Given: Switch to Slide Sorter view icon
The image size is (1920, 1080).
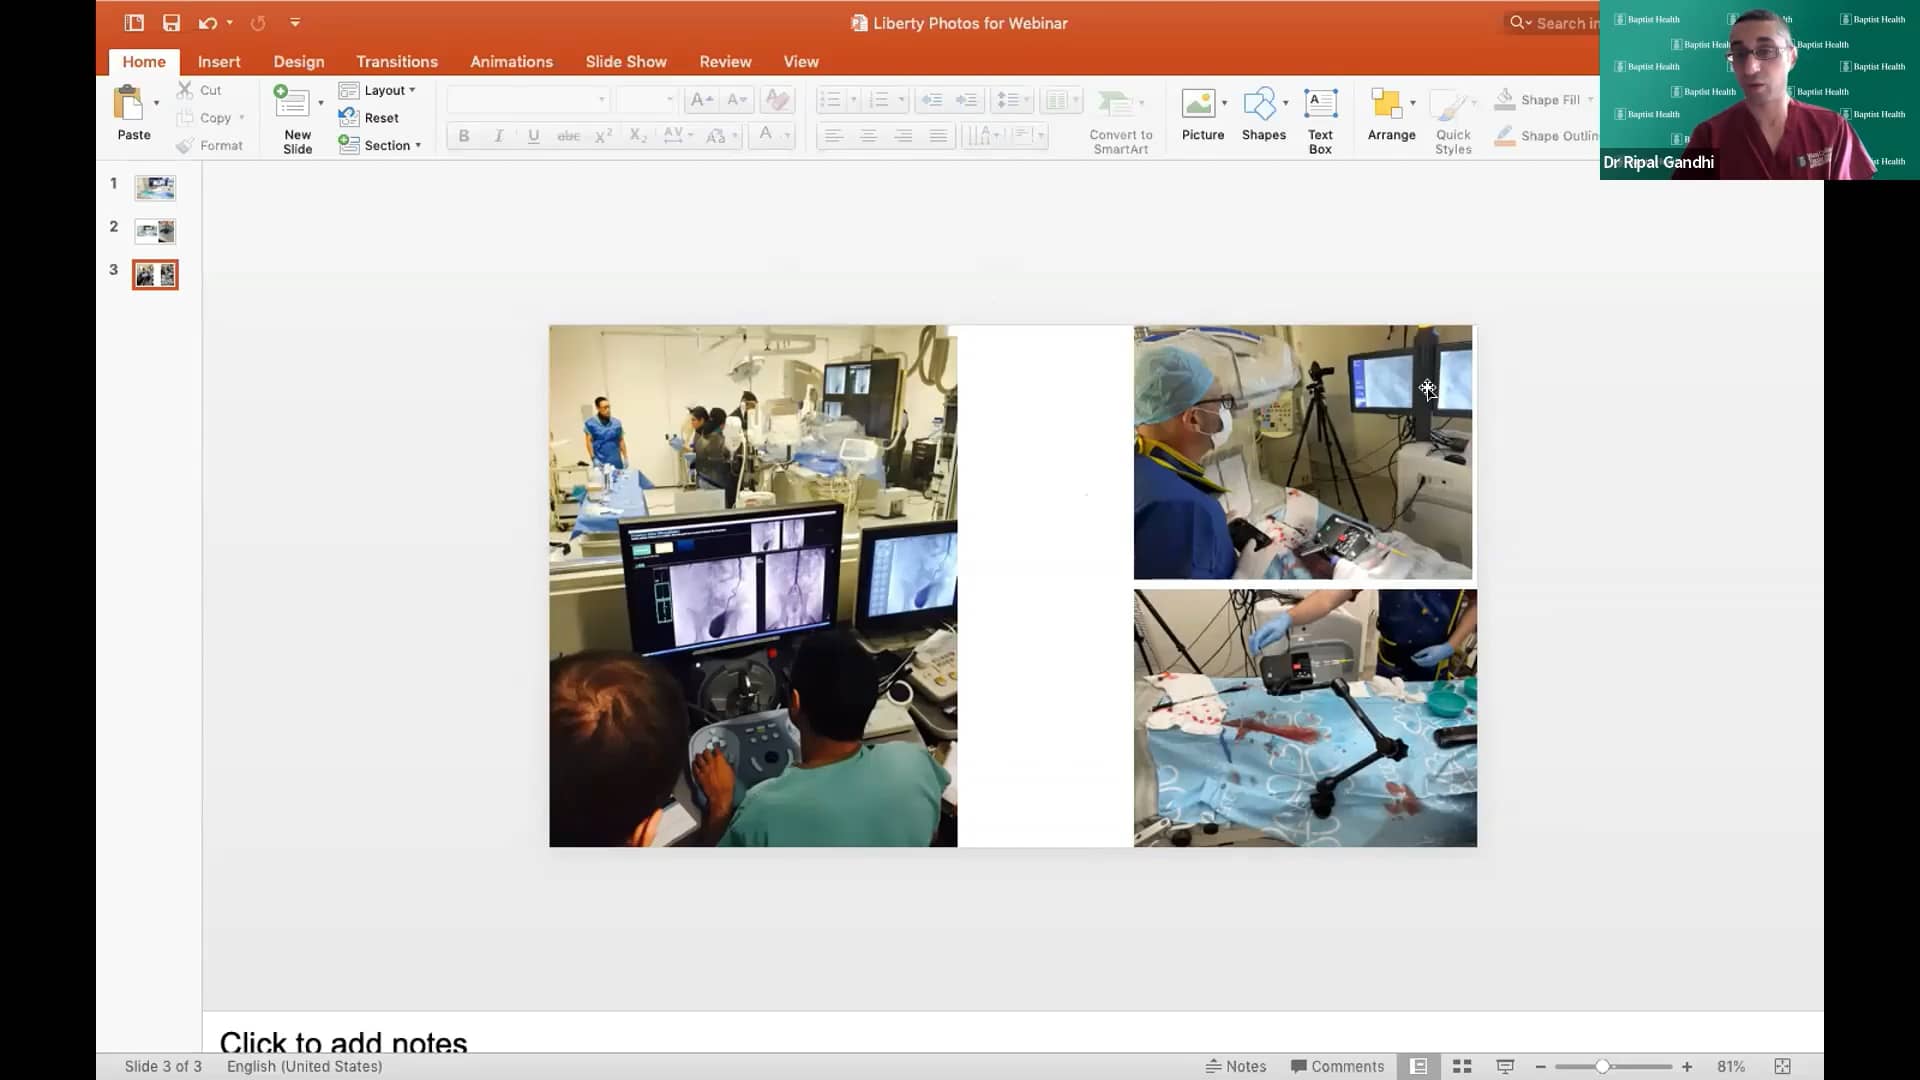Looking at the screenshot, I should [1462, 1066].
